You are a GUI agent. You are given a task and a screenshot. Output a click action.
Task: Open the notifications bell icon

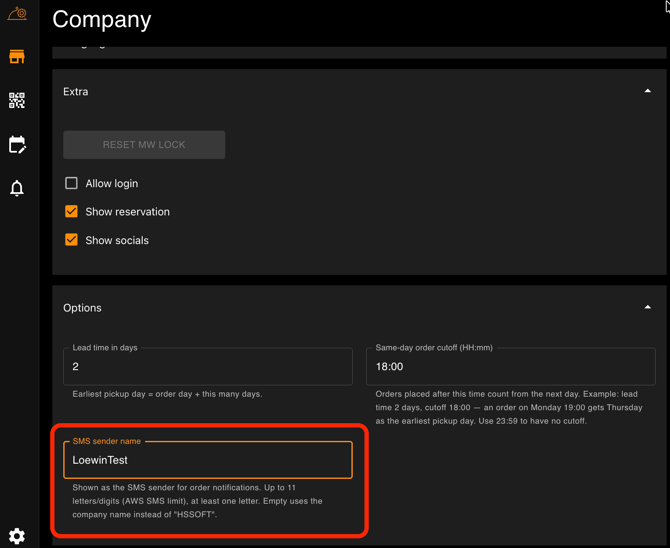(x=17, y=188)
